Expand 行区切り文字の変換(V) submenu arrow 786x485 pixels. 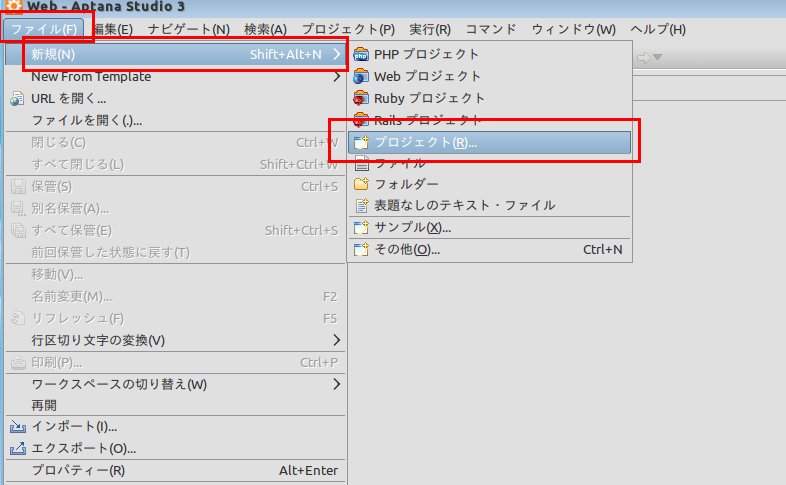pos(337,340)
